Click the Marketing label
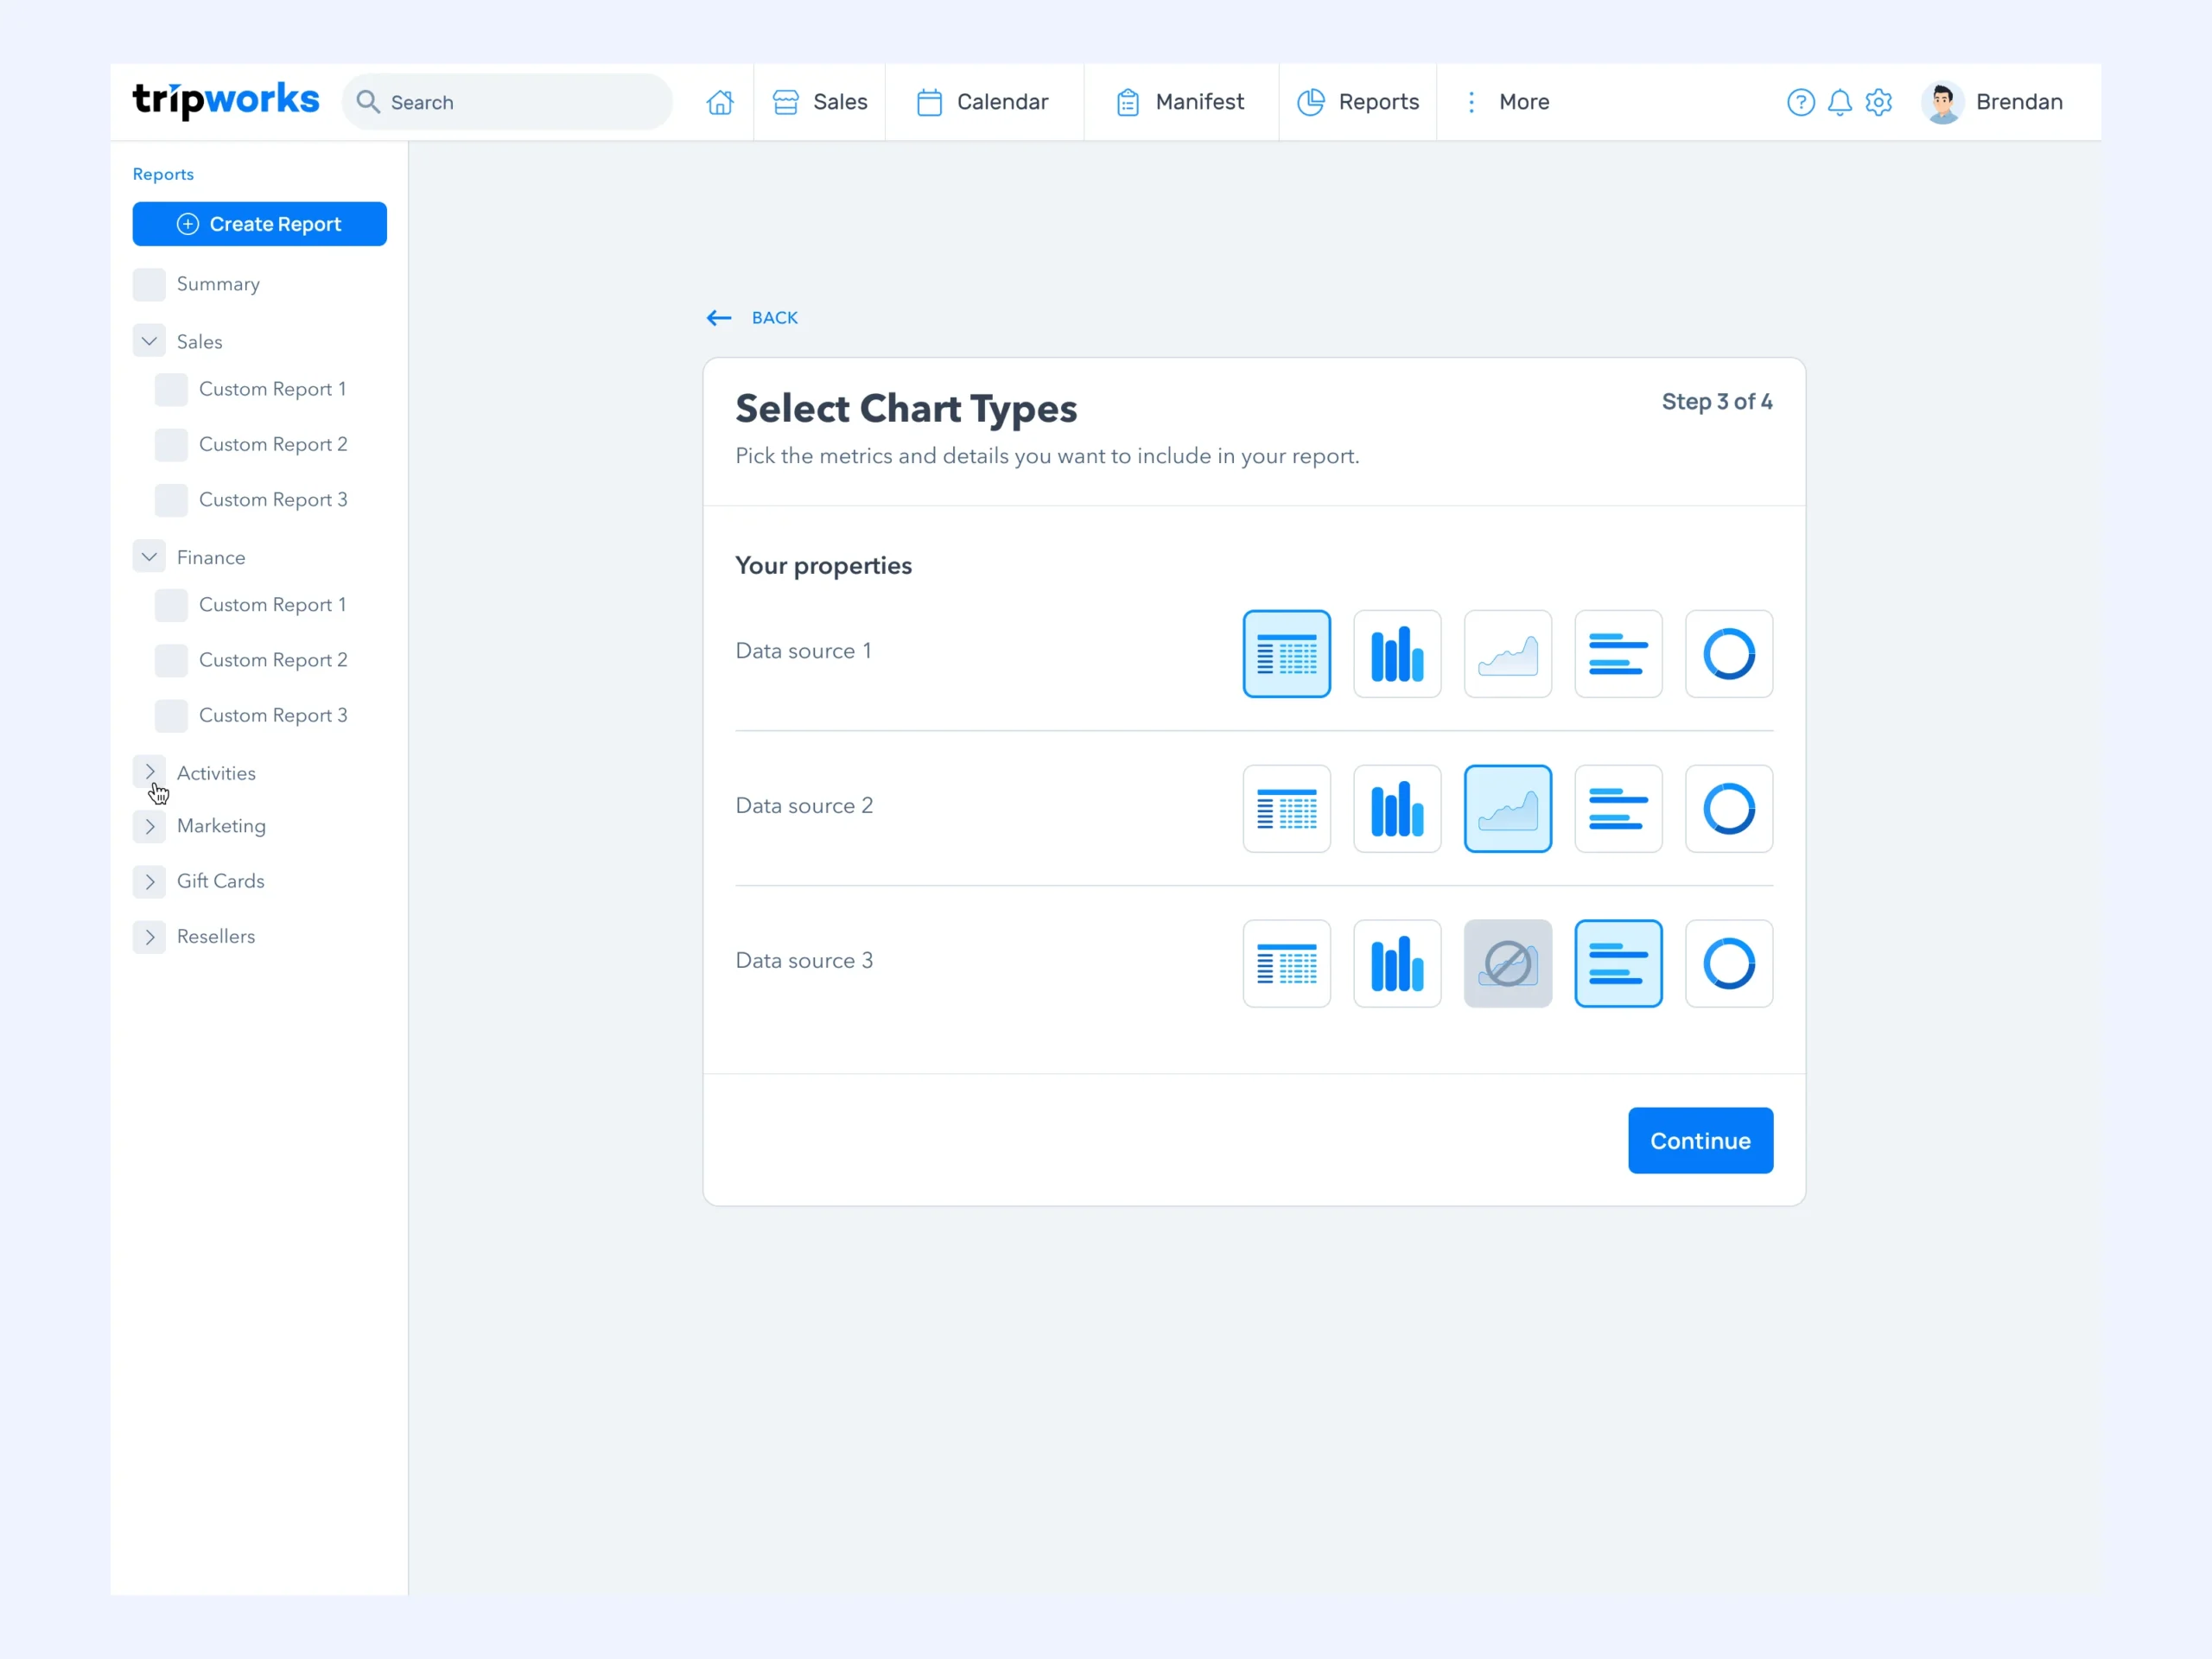 (221, 826)
